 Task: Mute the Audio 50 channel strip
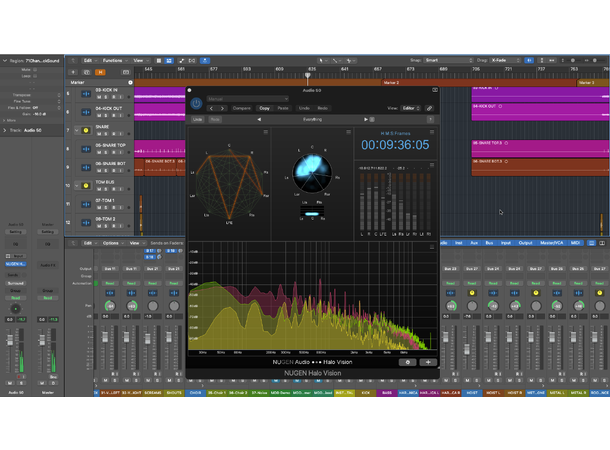(x=10, y=383)
